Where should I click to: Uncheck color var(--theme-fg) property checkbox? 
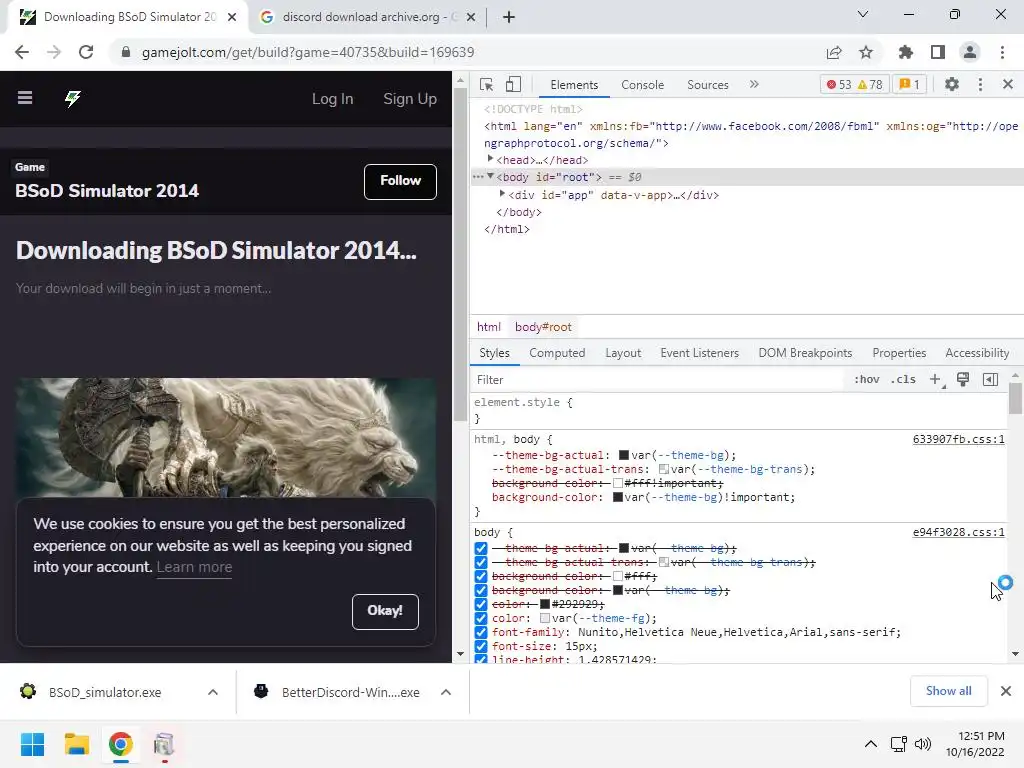pyautogui.click(x=481, y=618)
